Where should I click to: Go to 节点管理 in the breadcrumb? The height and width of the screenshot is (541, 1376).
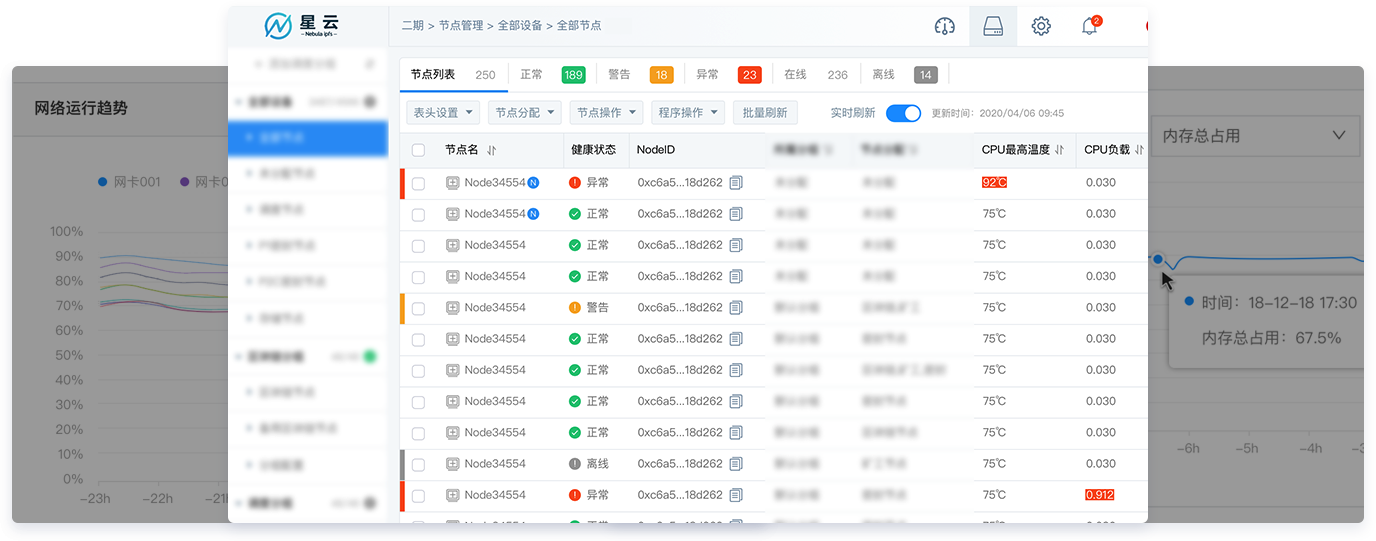pyautogui.click(x=461, y=26)
